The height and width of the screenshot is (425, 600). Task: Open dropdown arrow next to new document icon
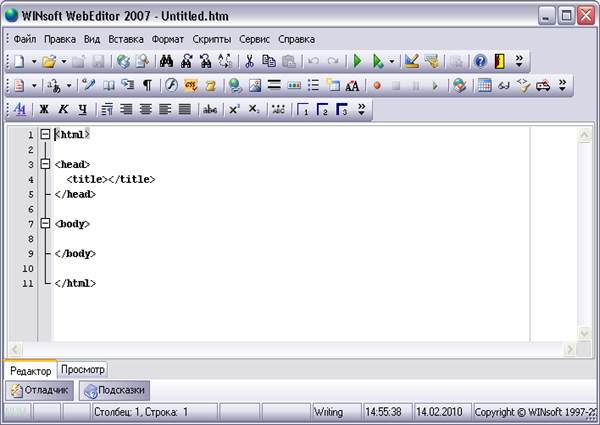34,61
